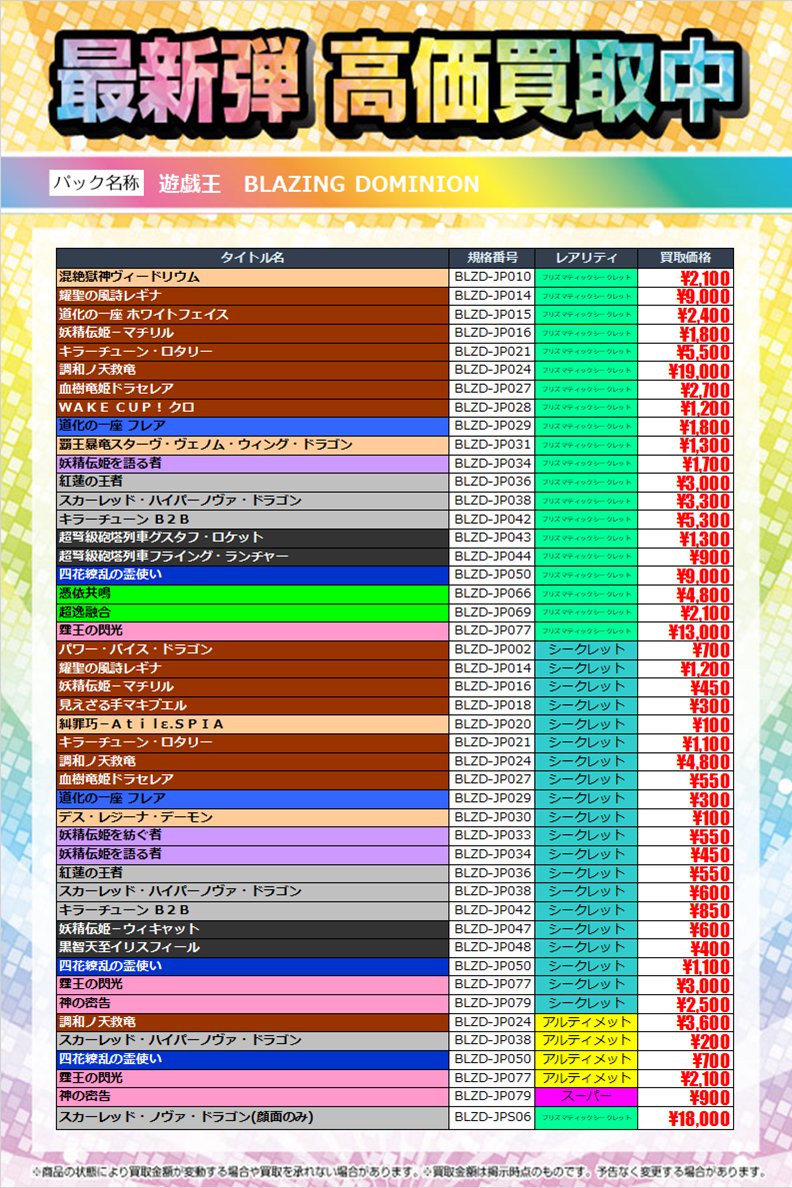This screenshot has height=1188, width=792.
Task: Select card name 混絶獄神ヴィードリウム
Action: tap(130, 277)
